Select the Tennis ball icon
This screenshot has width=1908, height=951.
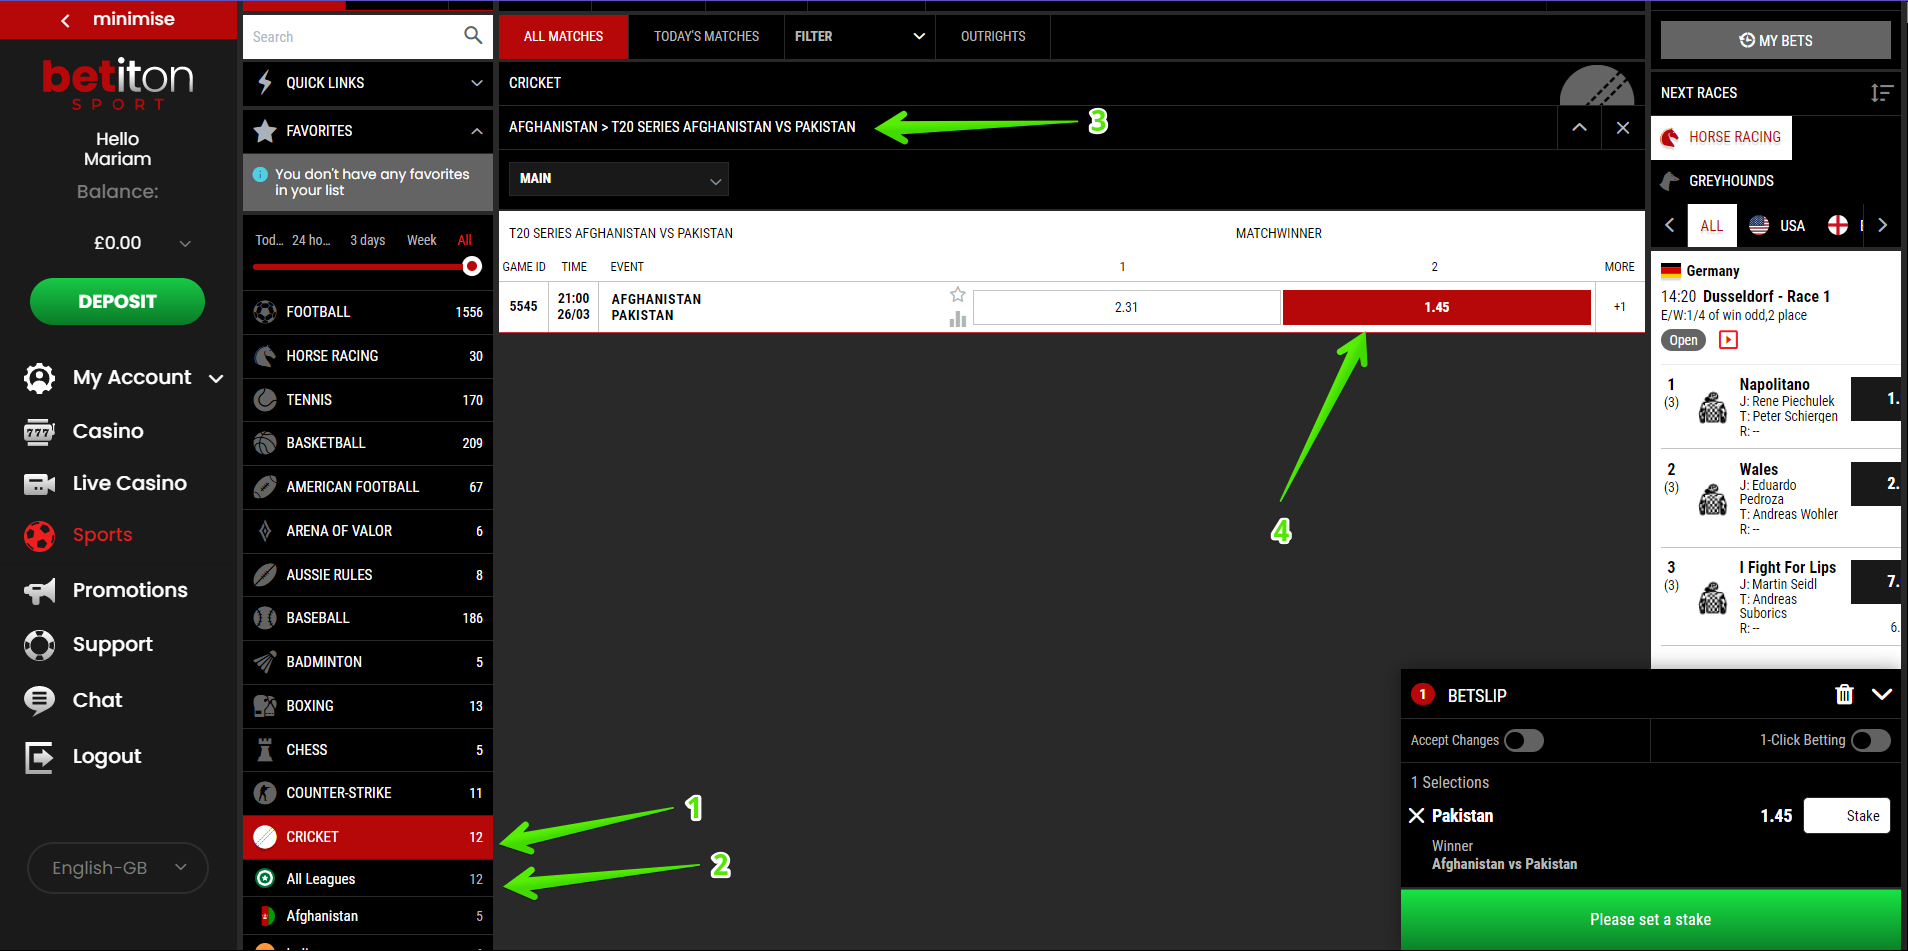click(265, 400)
